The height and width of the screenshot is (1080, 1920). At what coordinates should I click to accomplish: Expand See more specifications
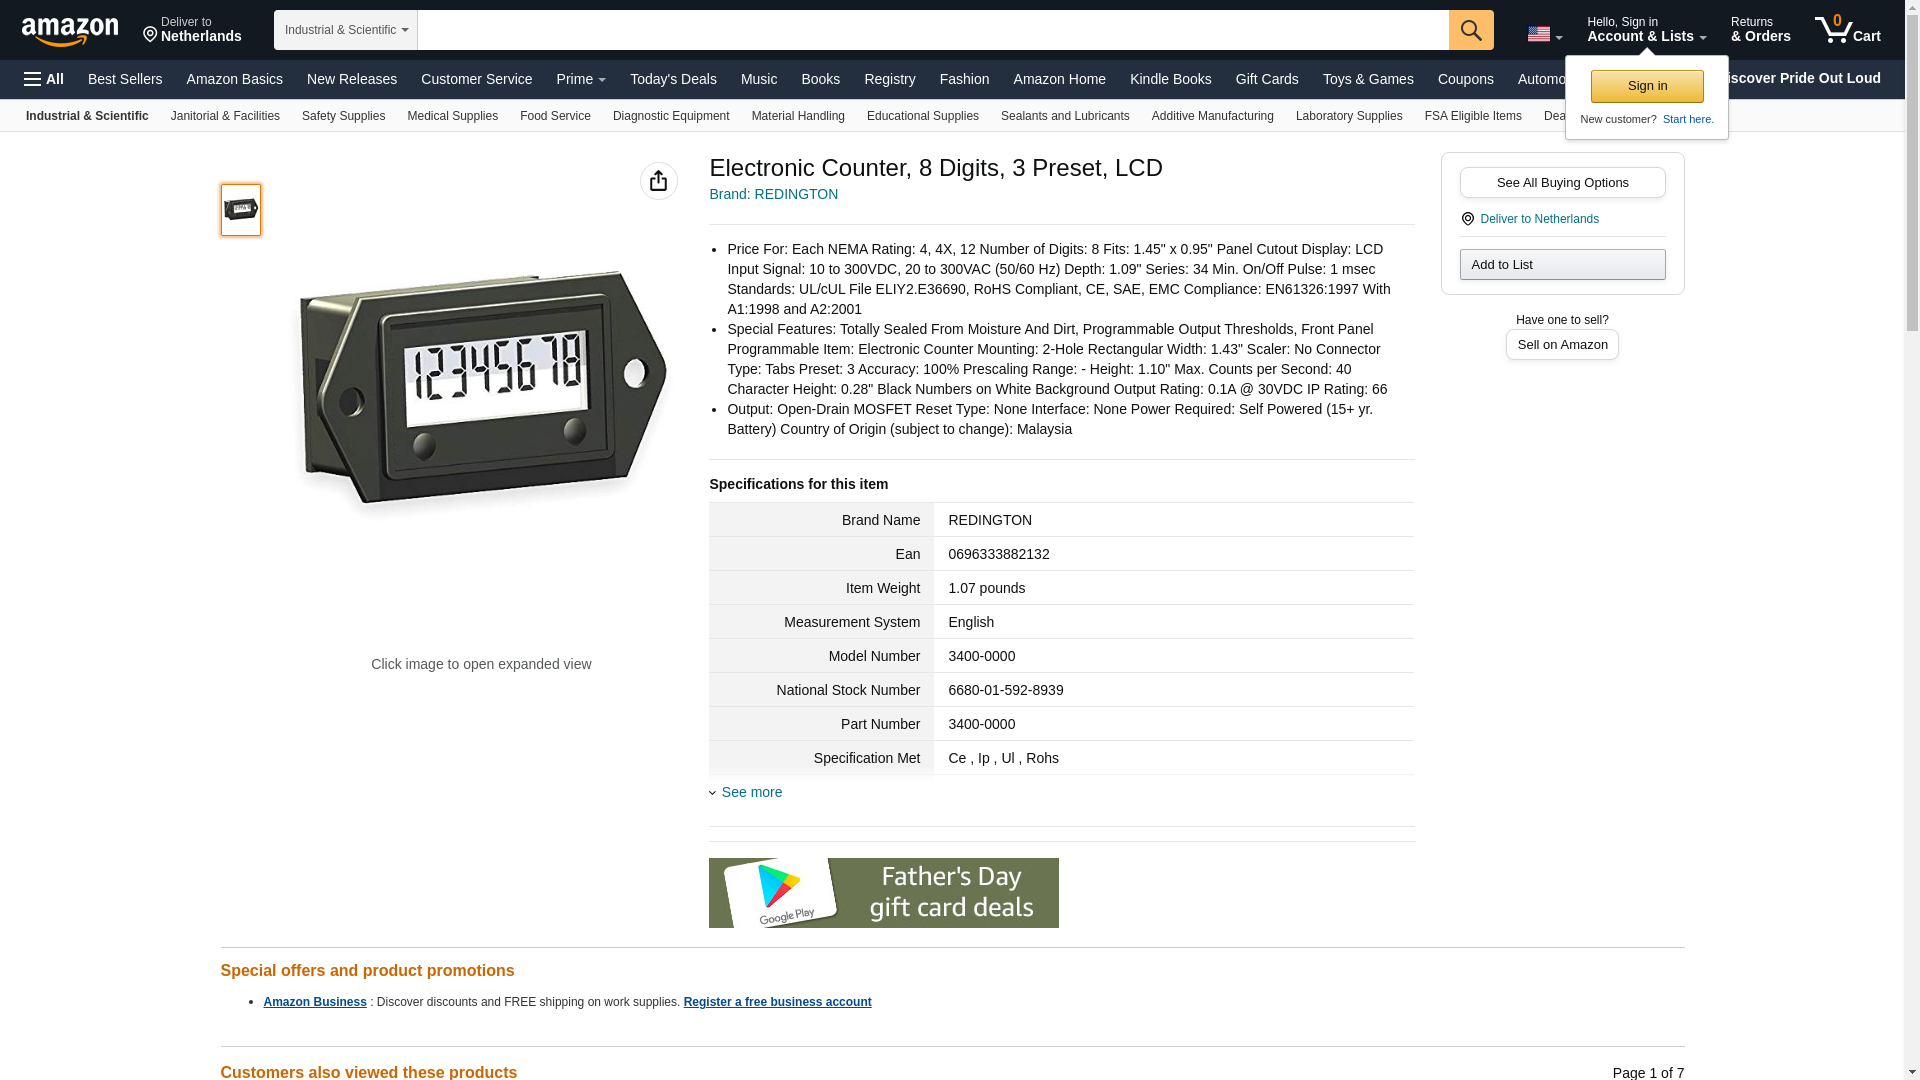pyautogui.click(x=751, y=792)
